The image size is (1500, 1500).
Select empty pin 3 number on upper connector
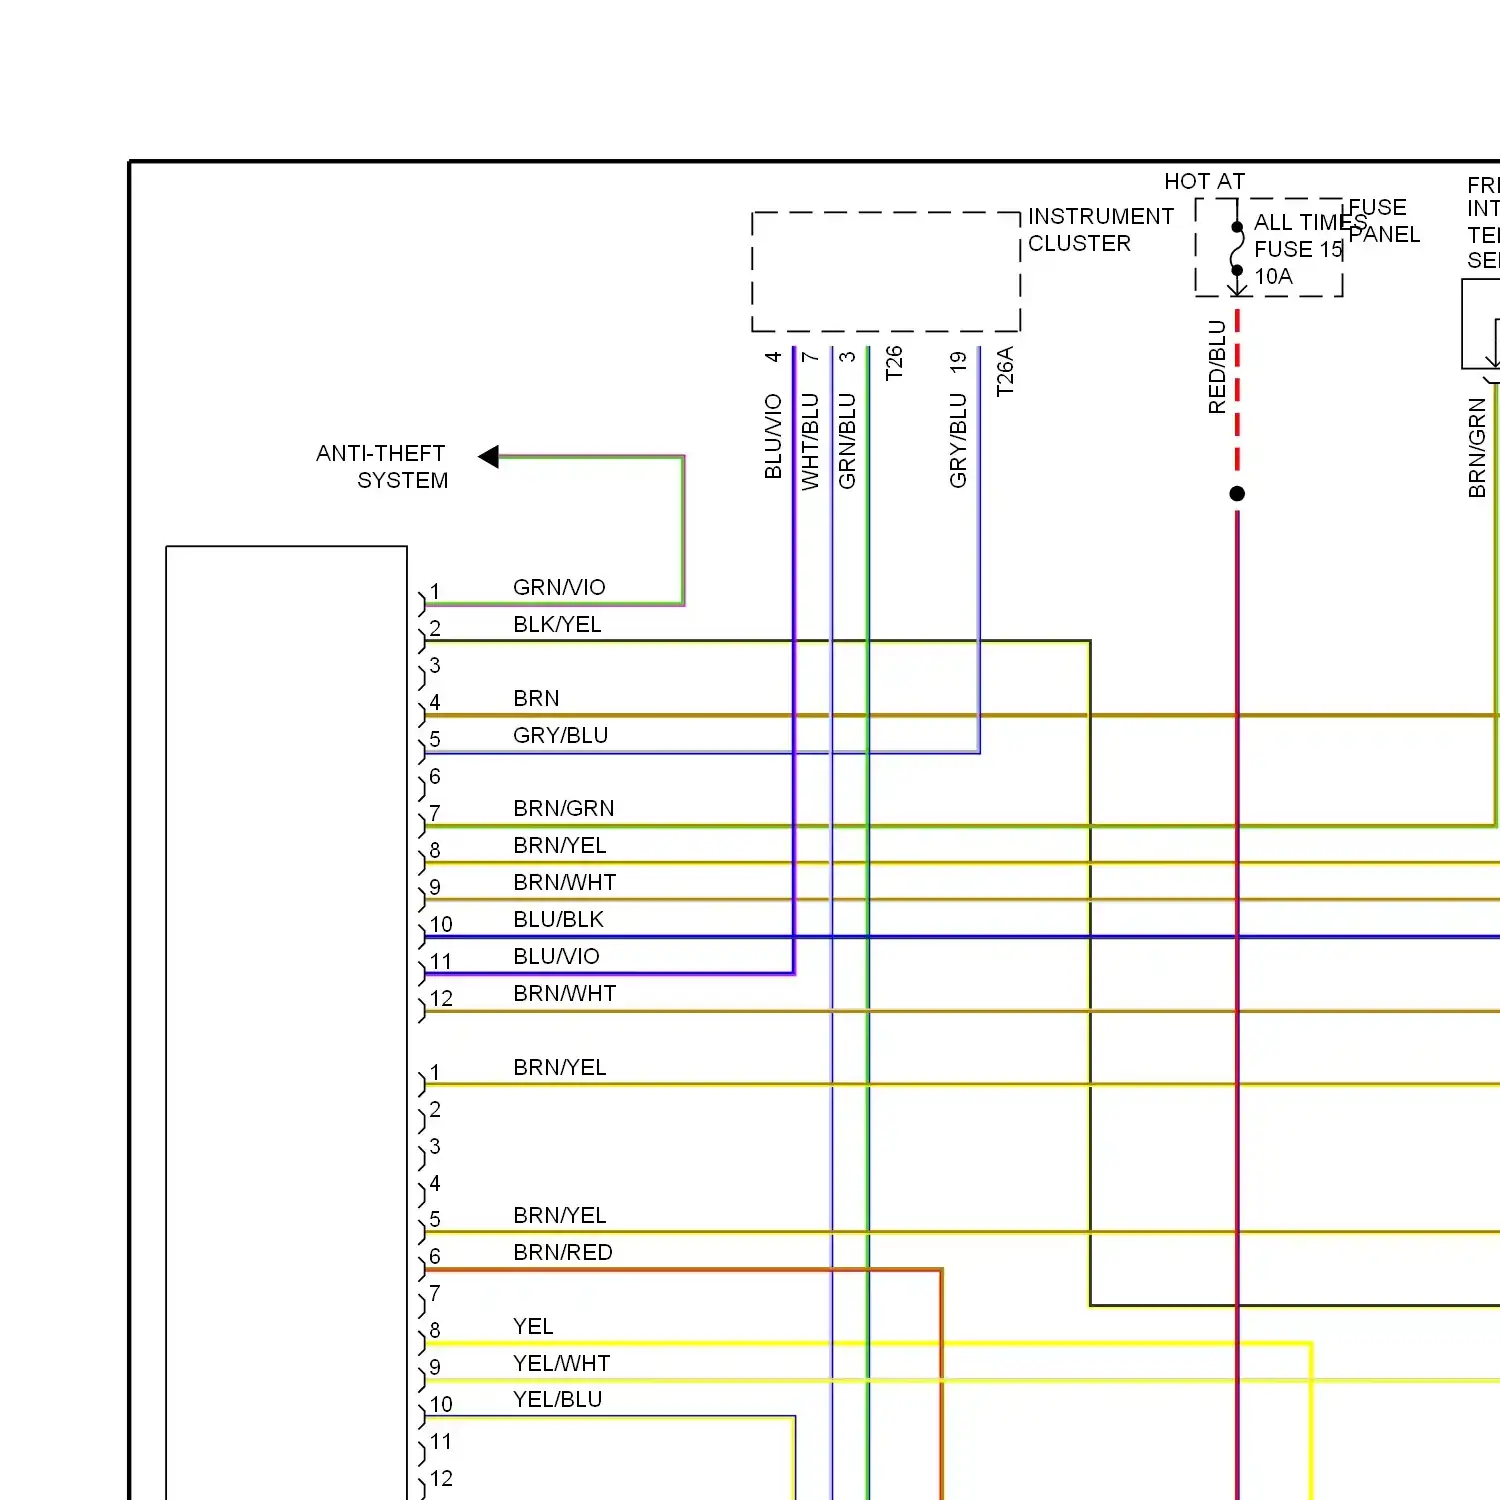(435, 665)
